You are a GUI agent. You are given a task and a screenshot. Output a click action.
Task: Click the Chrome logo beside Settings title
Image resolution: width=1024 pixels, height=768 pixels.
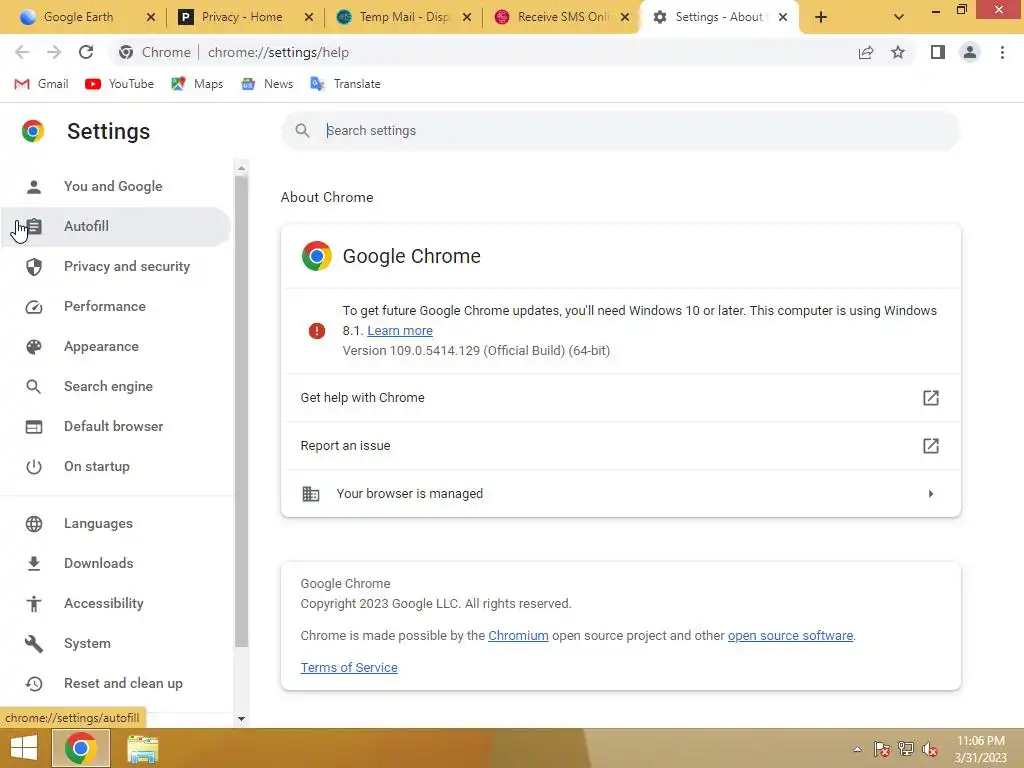coord(33,131)
